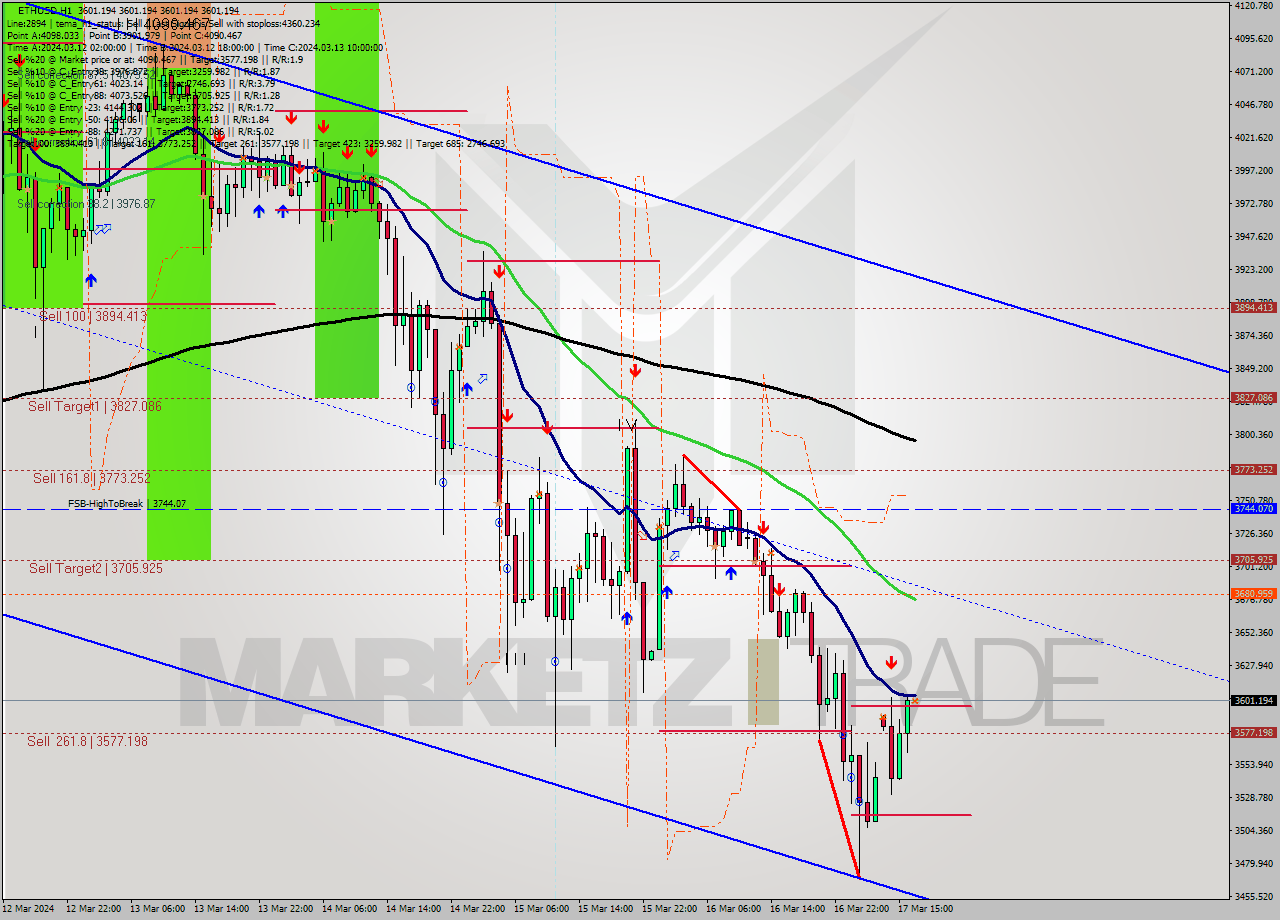Select the 'Sell Target2 | 3705.925' label
The width and height of the screenshot is (1280, 920).
click(95, 568)
